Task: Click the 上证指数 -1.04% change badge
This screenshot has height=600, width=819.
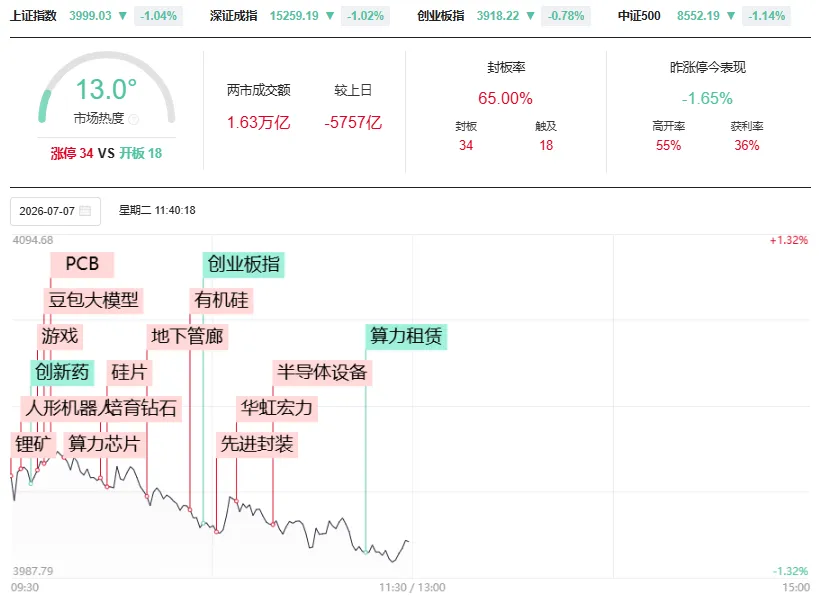Action: click(158, 16)
